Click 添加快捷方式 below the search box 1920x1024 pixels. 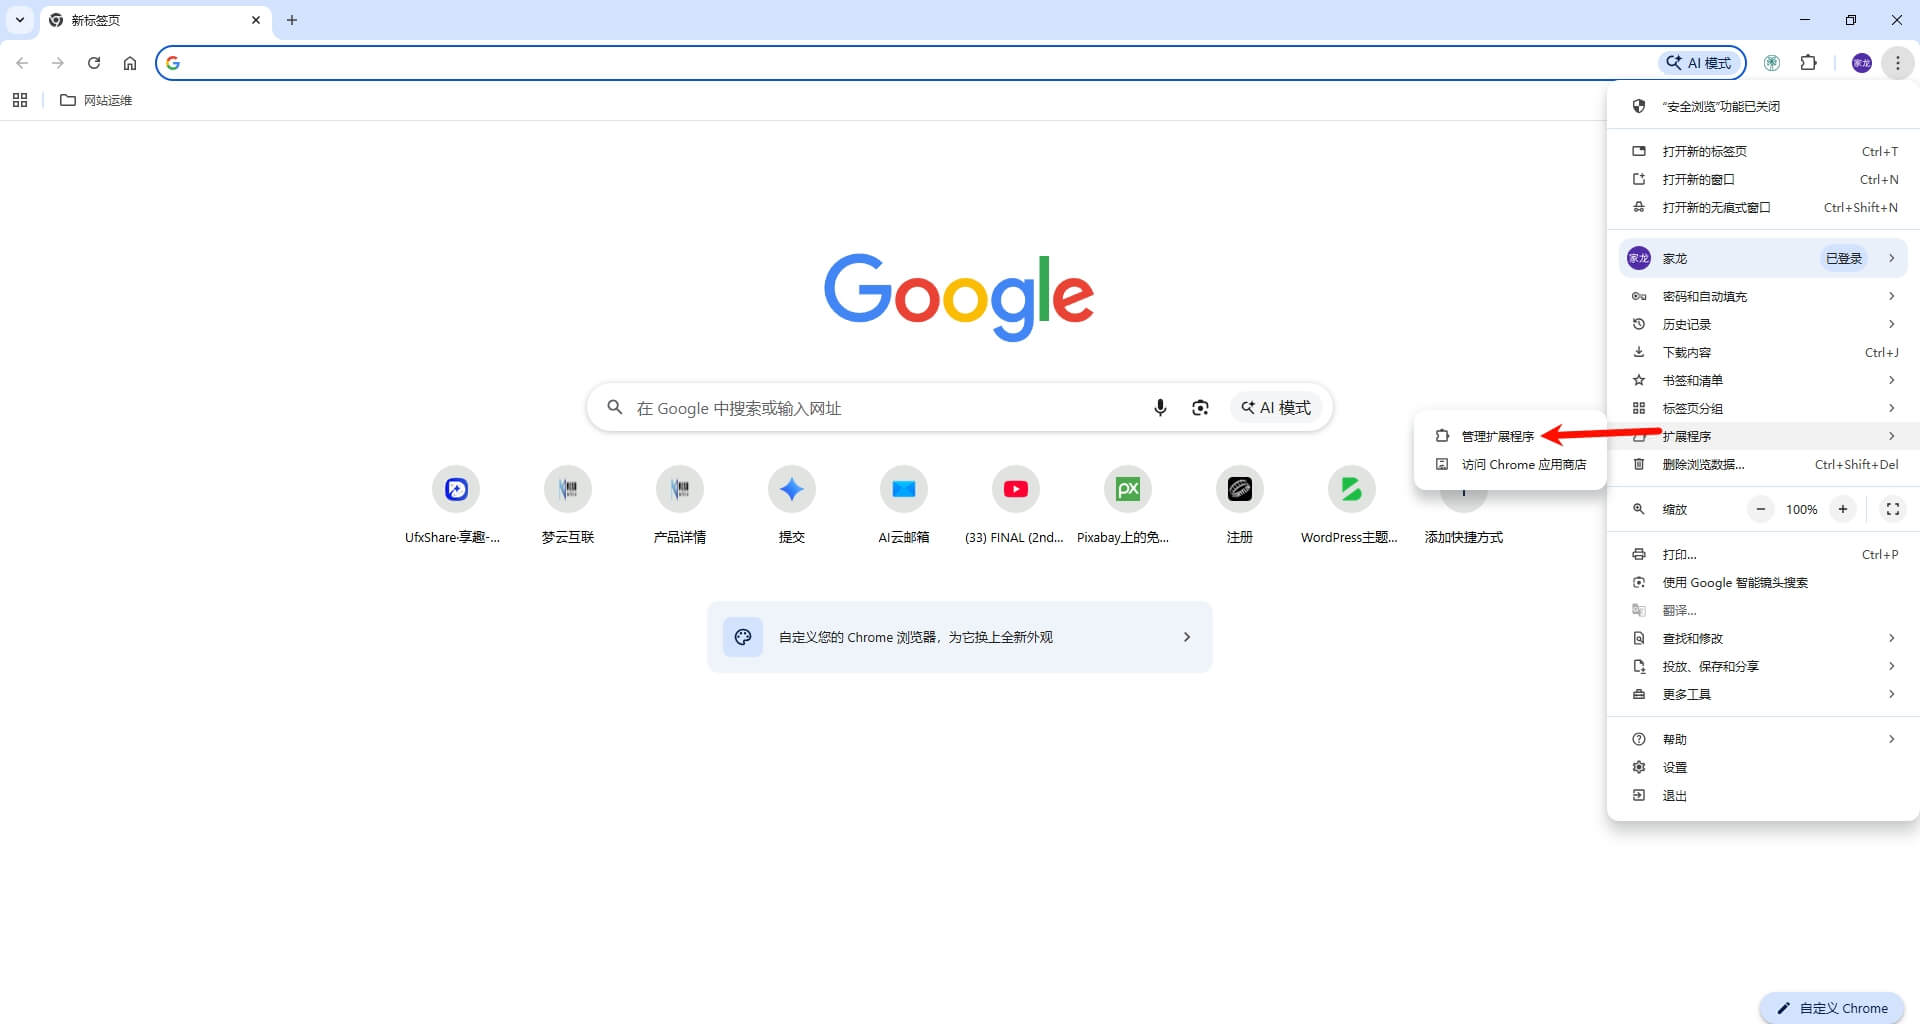pyautogui.click(x=1463, y=502)
